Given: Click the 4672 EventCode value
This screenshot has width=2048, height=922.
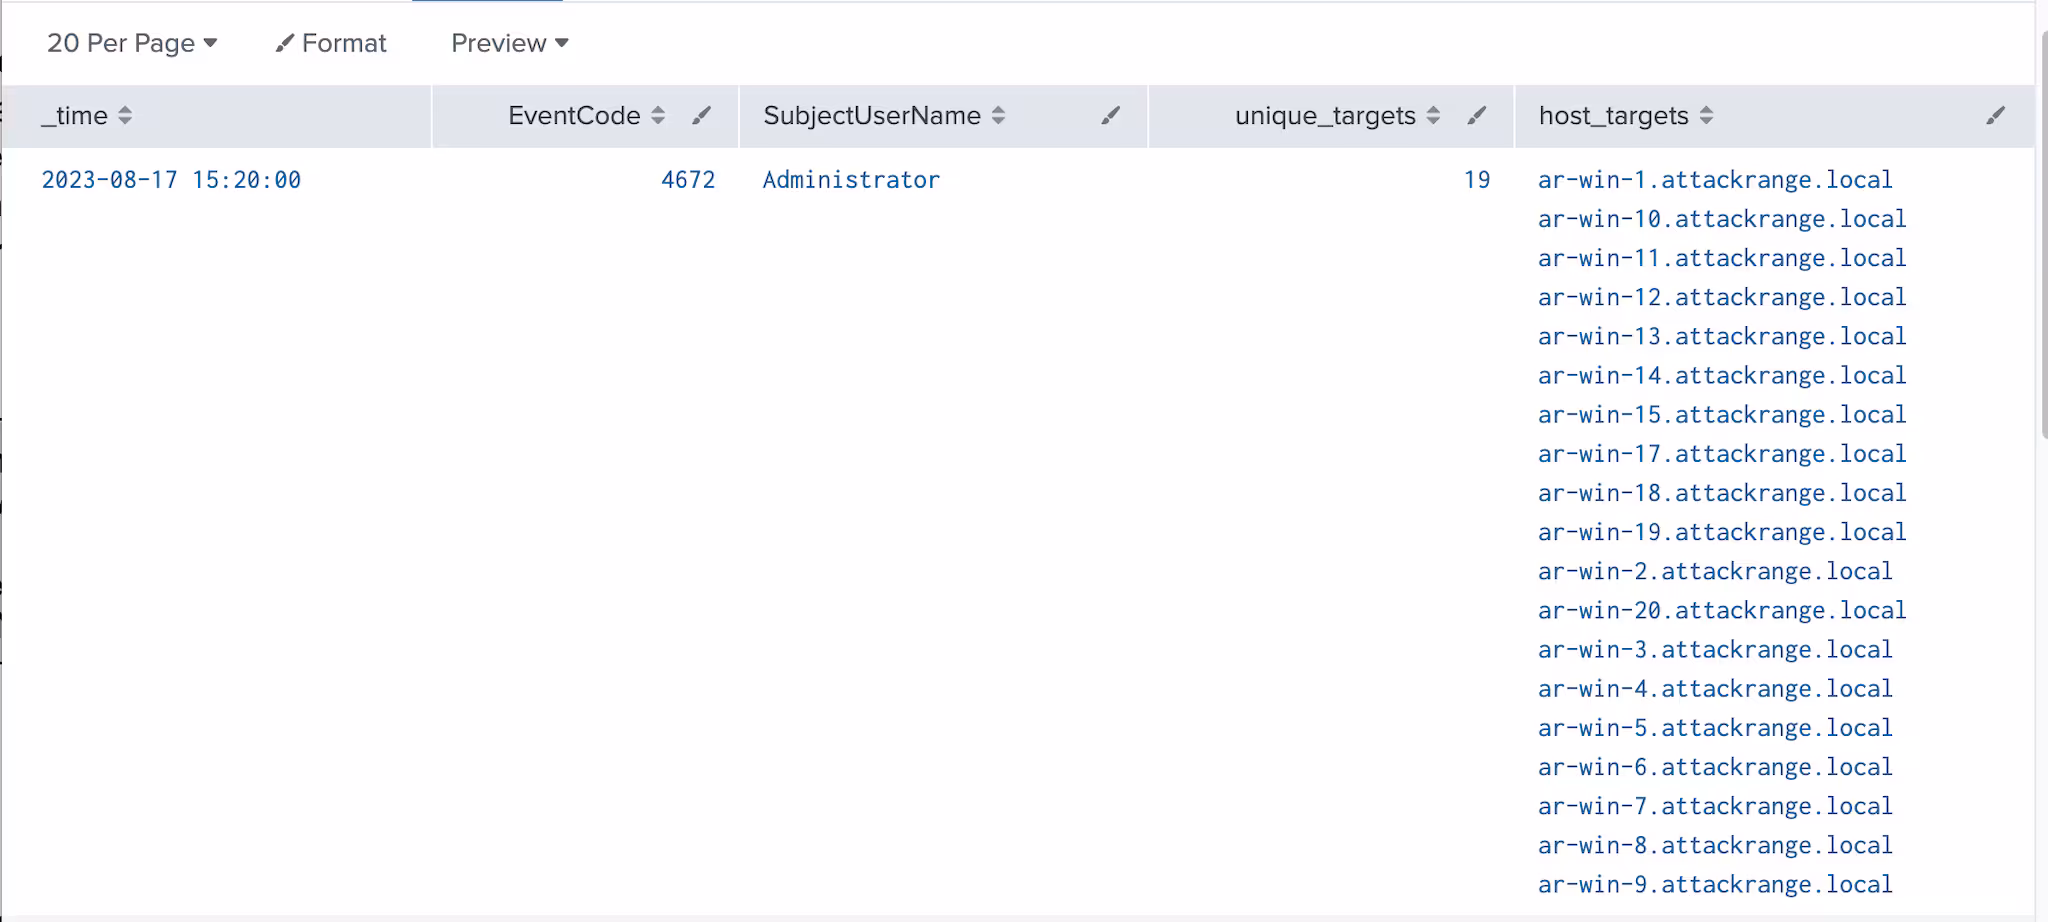Looking at the screenshot, I should [x=688, y=180].
